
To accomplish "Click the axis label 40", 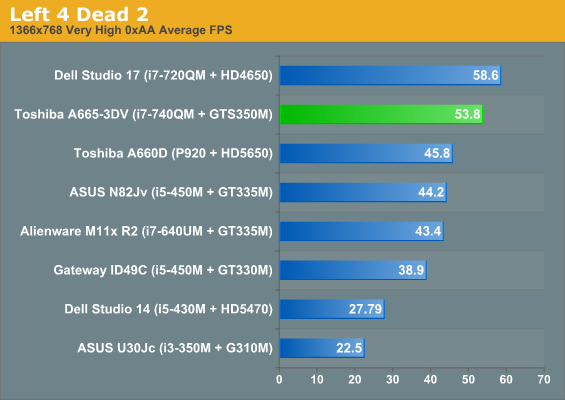I will pos(431,379).
